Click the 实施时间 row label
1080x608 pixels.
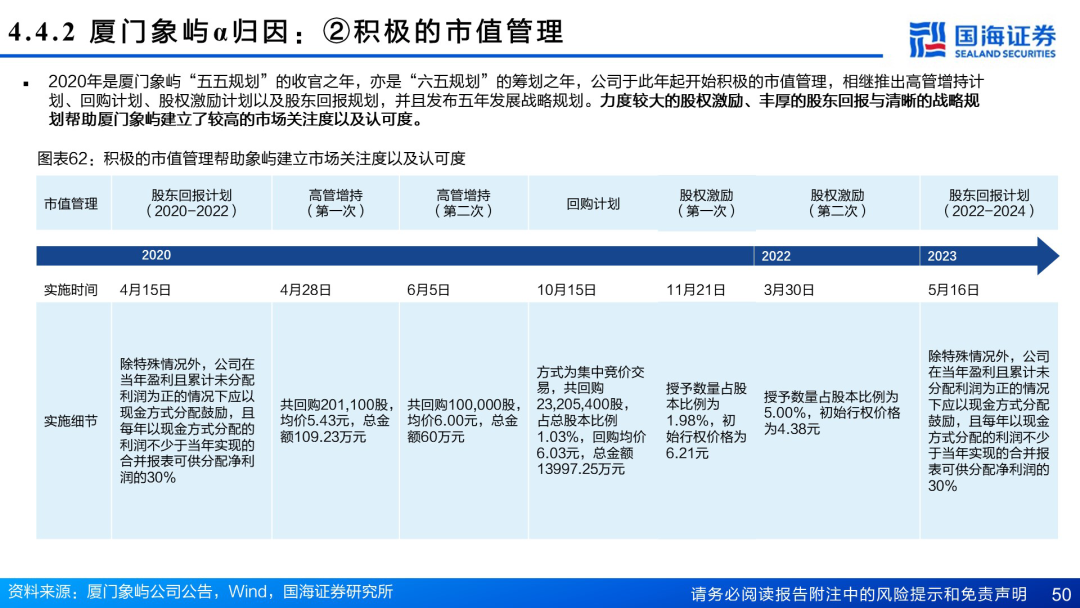click(71, 290)
